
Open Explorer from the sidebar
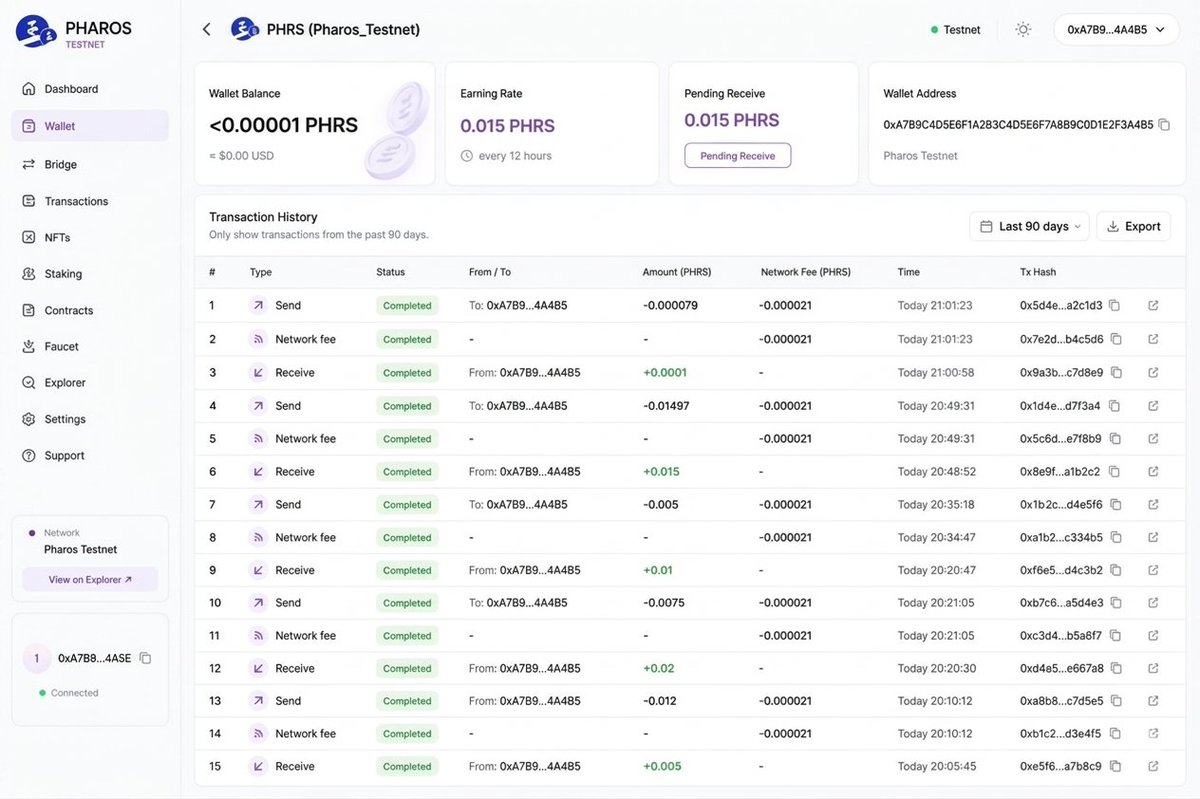click(90, 382)
